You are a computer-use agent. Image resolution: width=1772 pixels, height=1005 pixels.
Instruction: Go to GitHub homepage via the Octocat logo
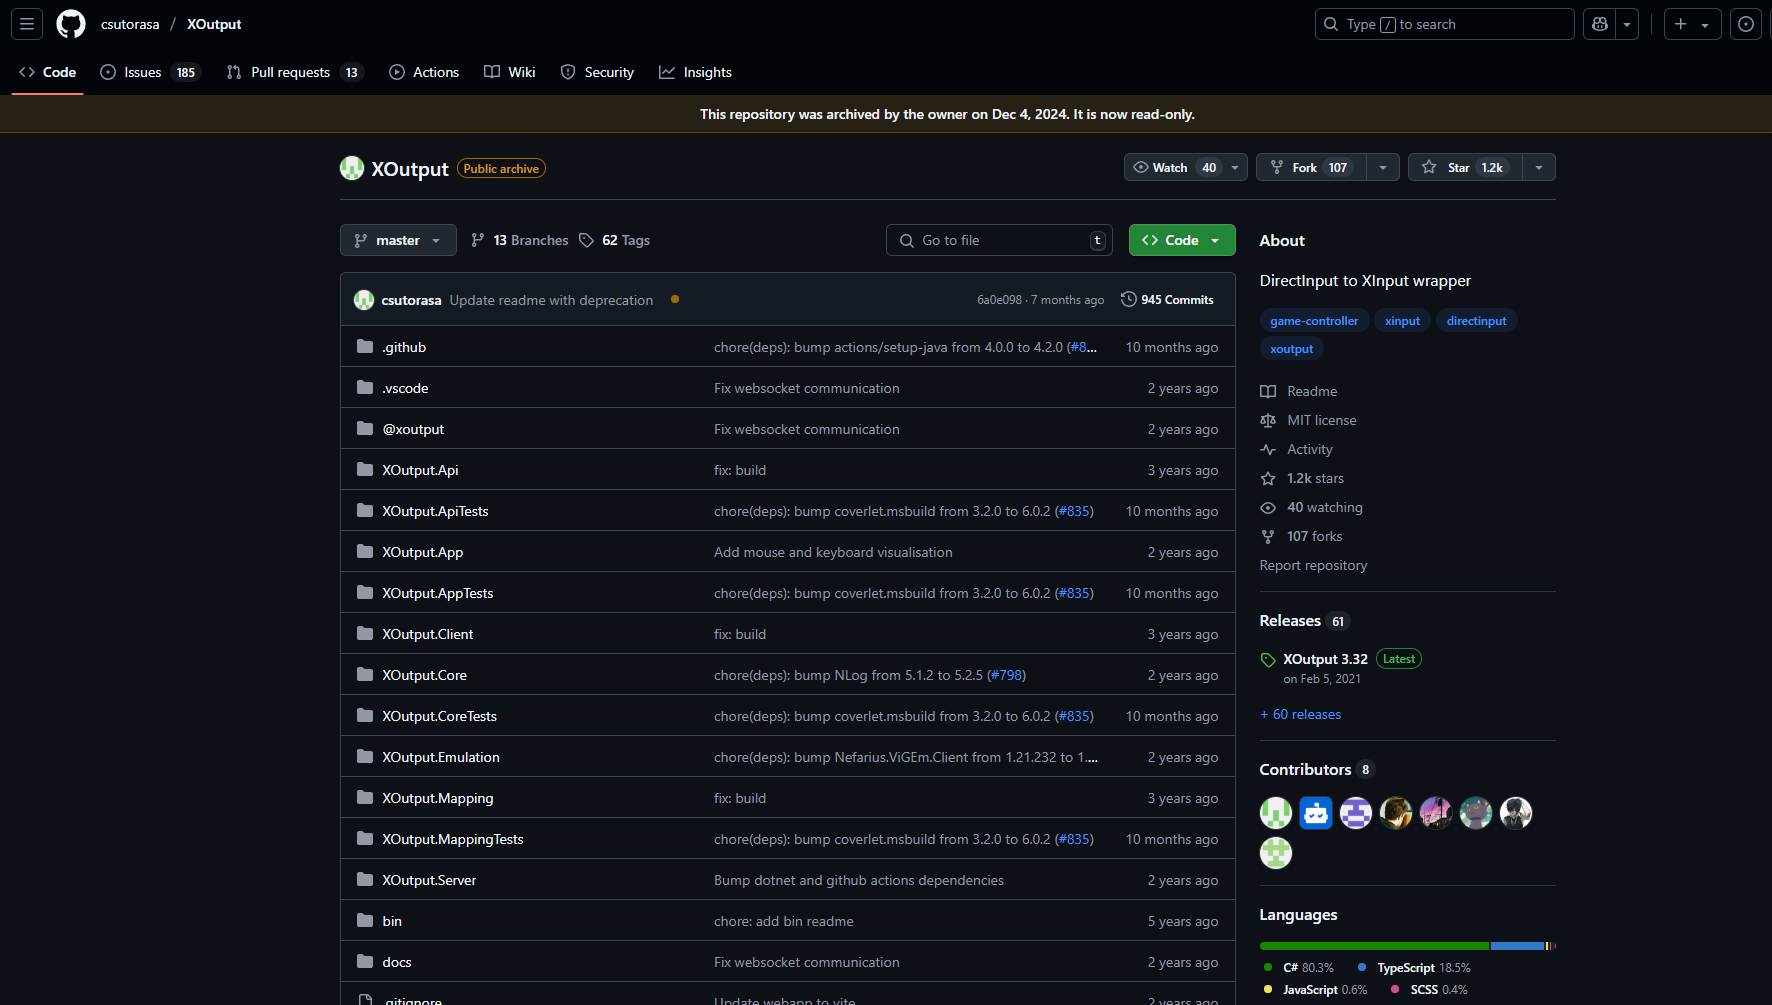click(x=71, y=24)
